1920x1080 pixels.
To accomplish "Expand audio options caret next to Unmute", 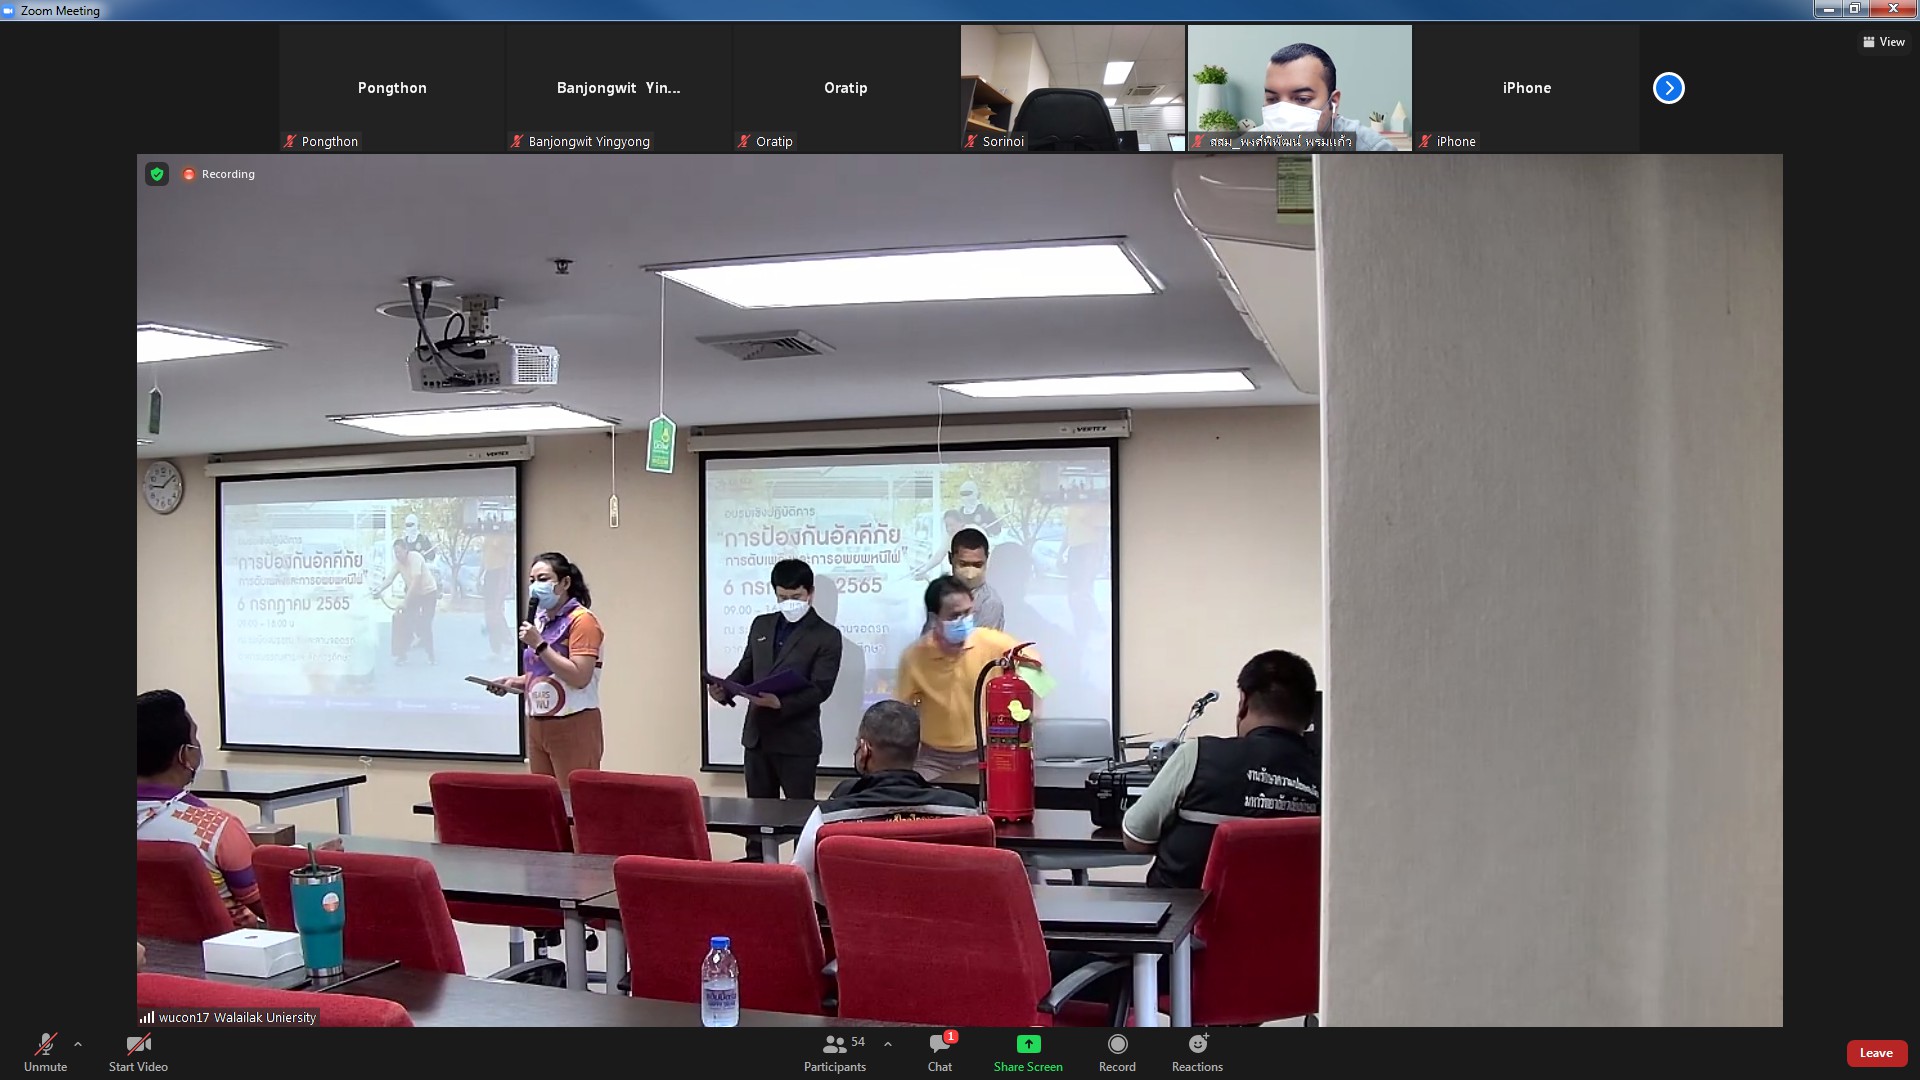I will (x=78, y=1044).
